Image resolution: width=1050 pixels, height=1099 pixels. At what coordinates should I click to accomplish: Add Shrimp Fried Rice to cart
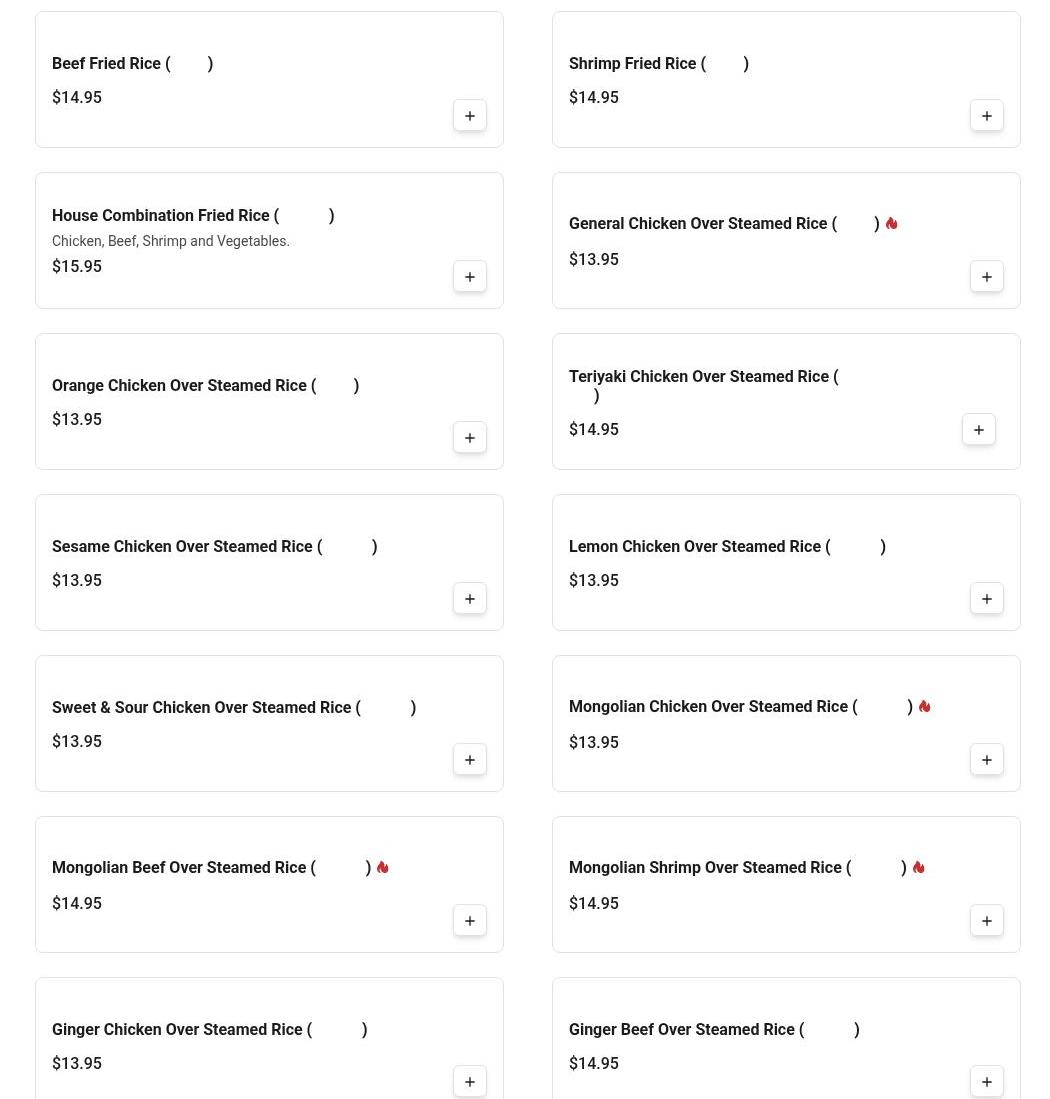coord(987,116)
